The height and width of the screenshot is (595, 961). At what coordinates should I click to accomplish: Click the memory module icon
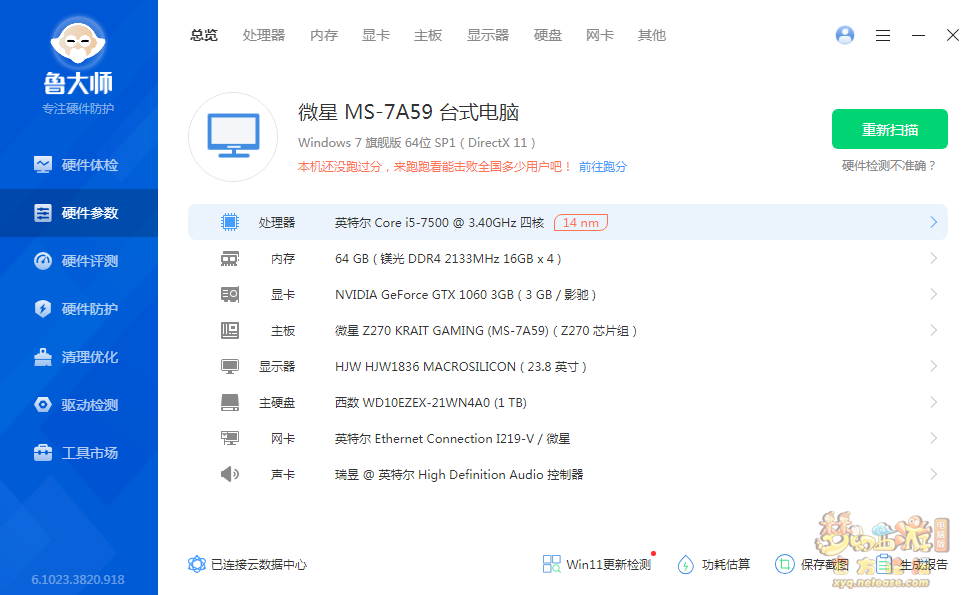click(x=230, y=259)
